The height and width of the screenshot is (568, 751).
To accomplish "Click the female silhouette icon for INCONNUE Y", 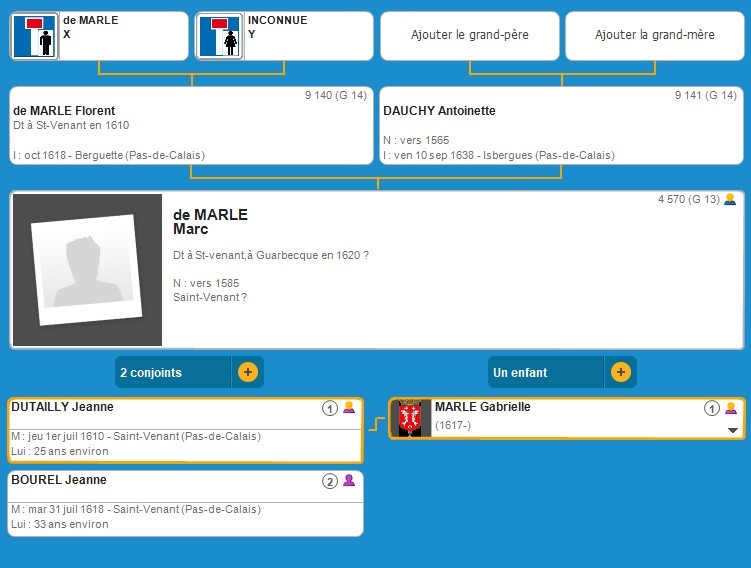I will 220,36.
